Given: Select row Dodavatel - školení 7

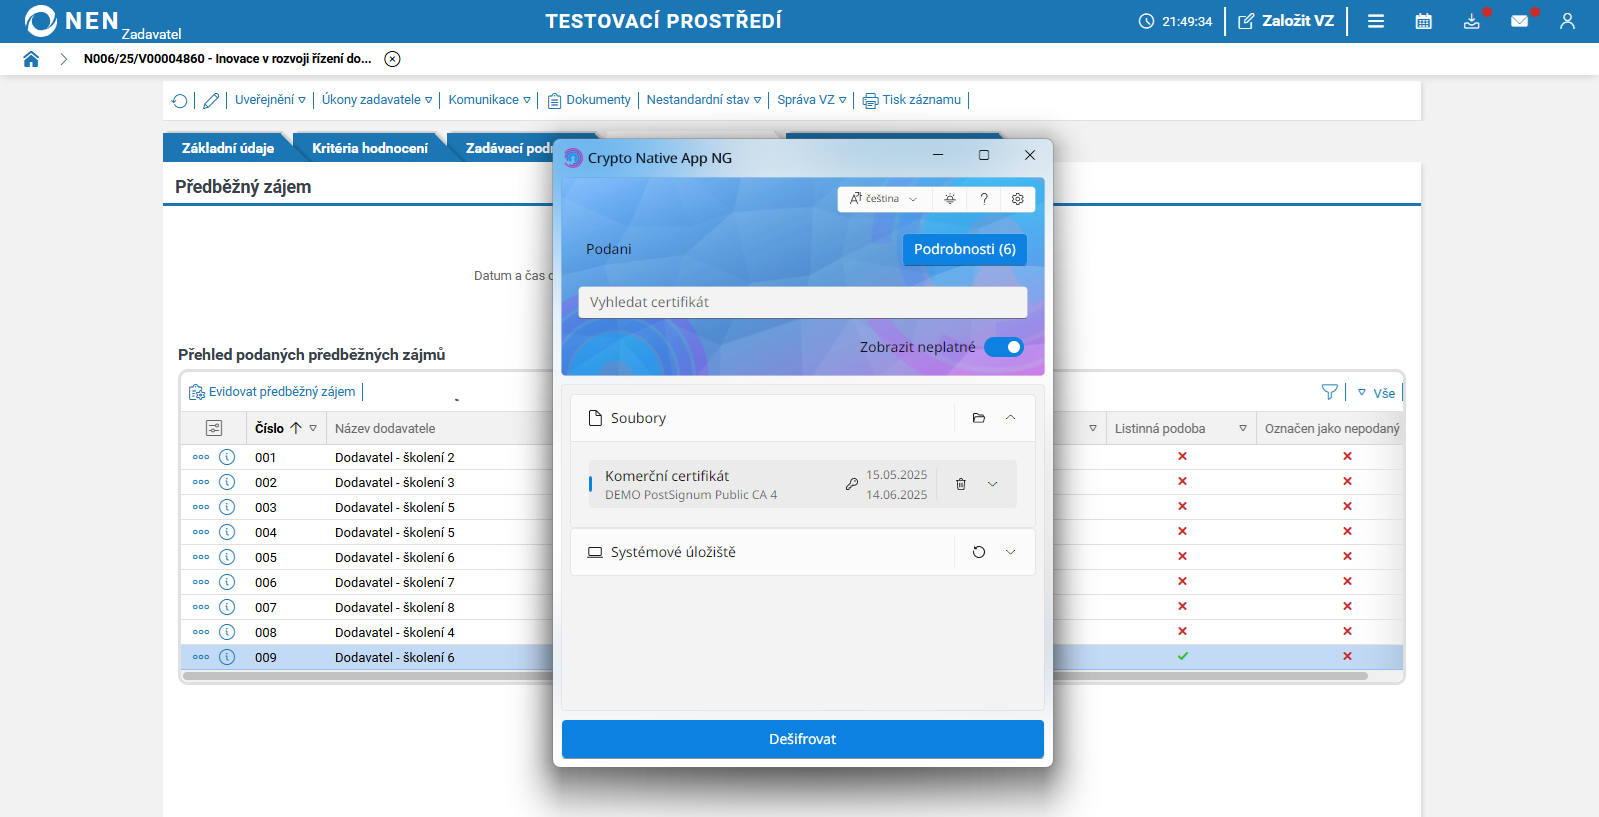Looking at the screenshot, I should pos(394,582).
